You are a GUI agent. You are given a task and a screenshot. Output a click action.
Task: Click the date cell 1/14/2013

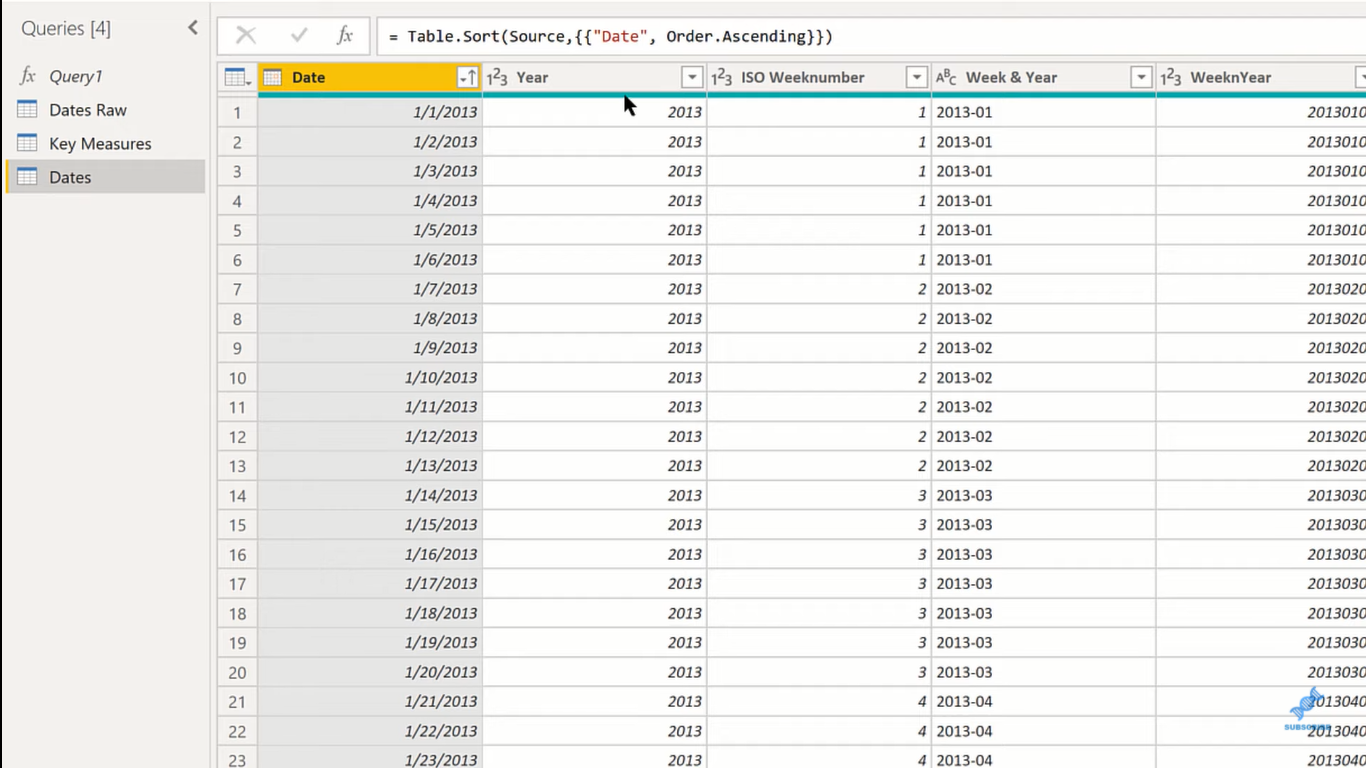tap(370, 495)
